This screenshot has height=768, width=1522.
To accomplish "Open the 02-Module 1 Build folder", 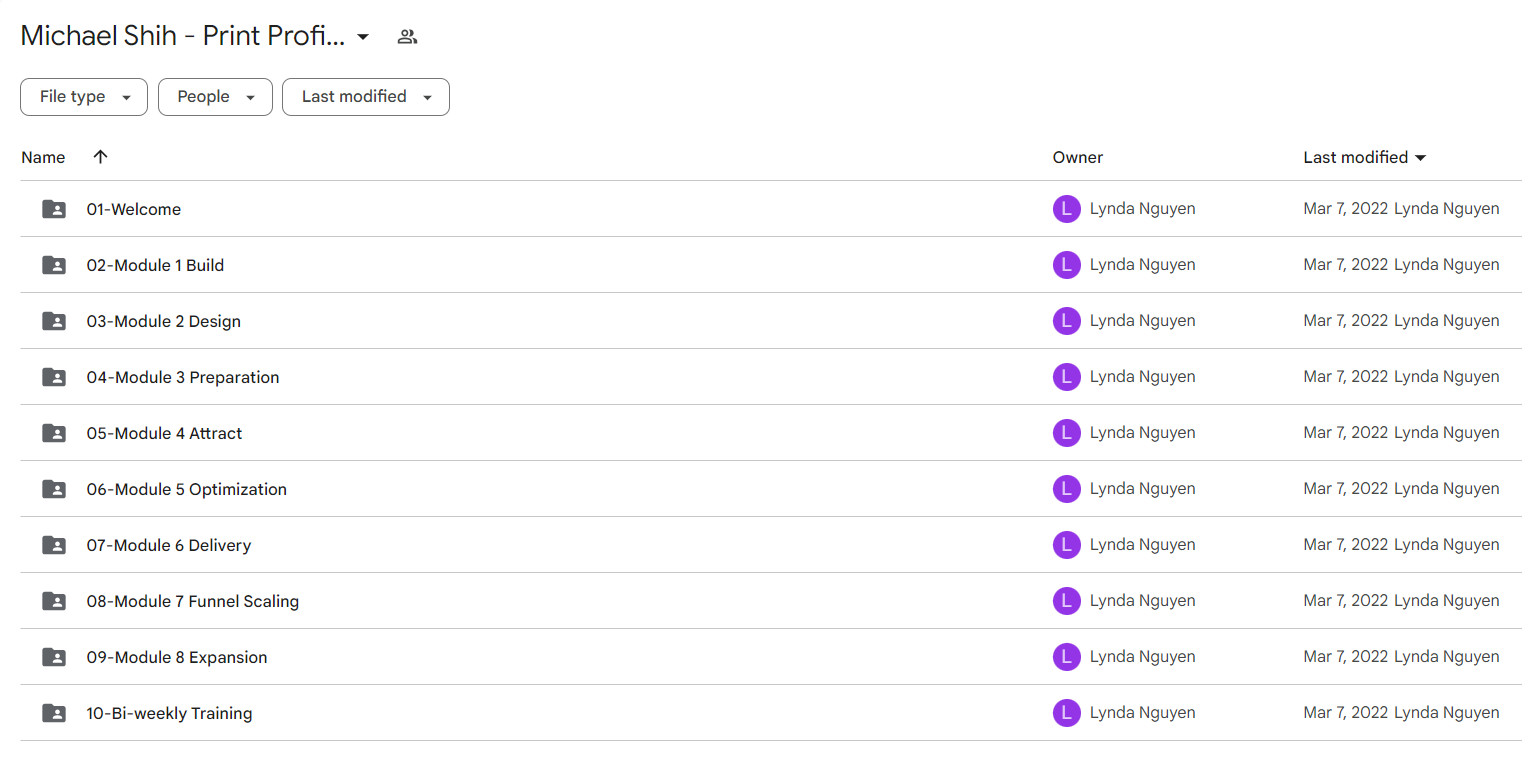I will point(155,265).
